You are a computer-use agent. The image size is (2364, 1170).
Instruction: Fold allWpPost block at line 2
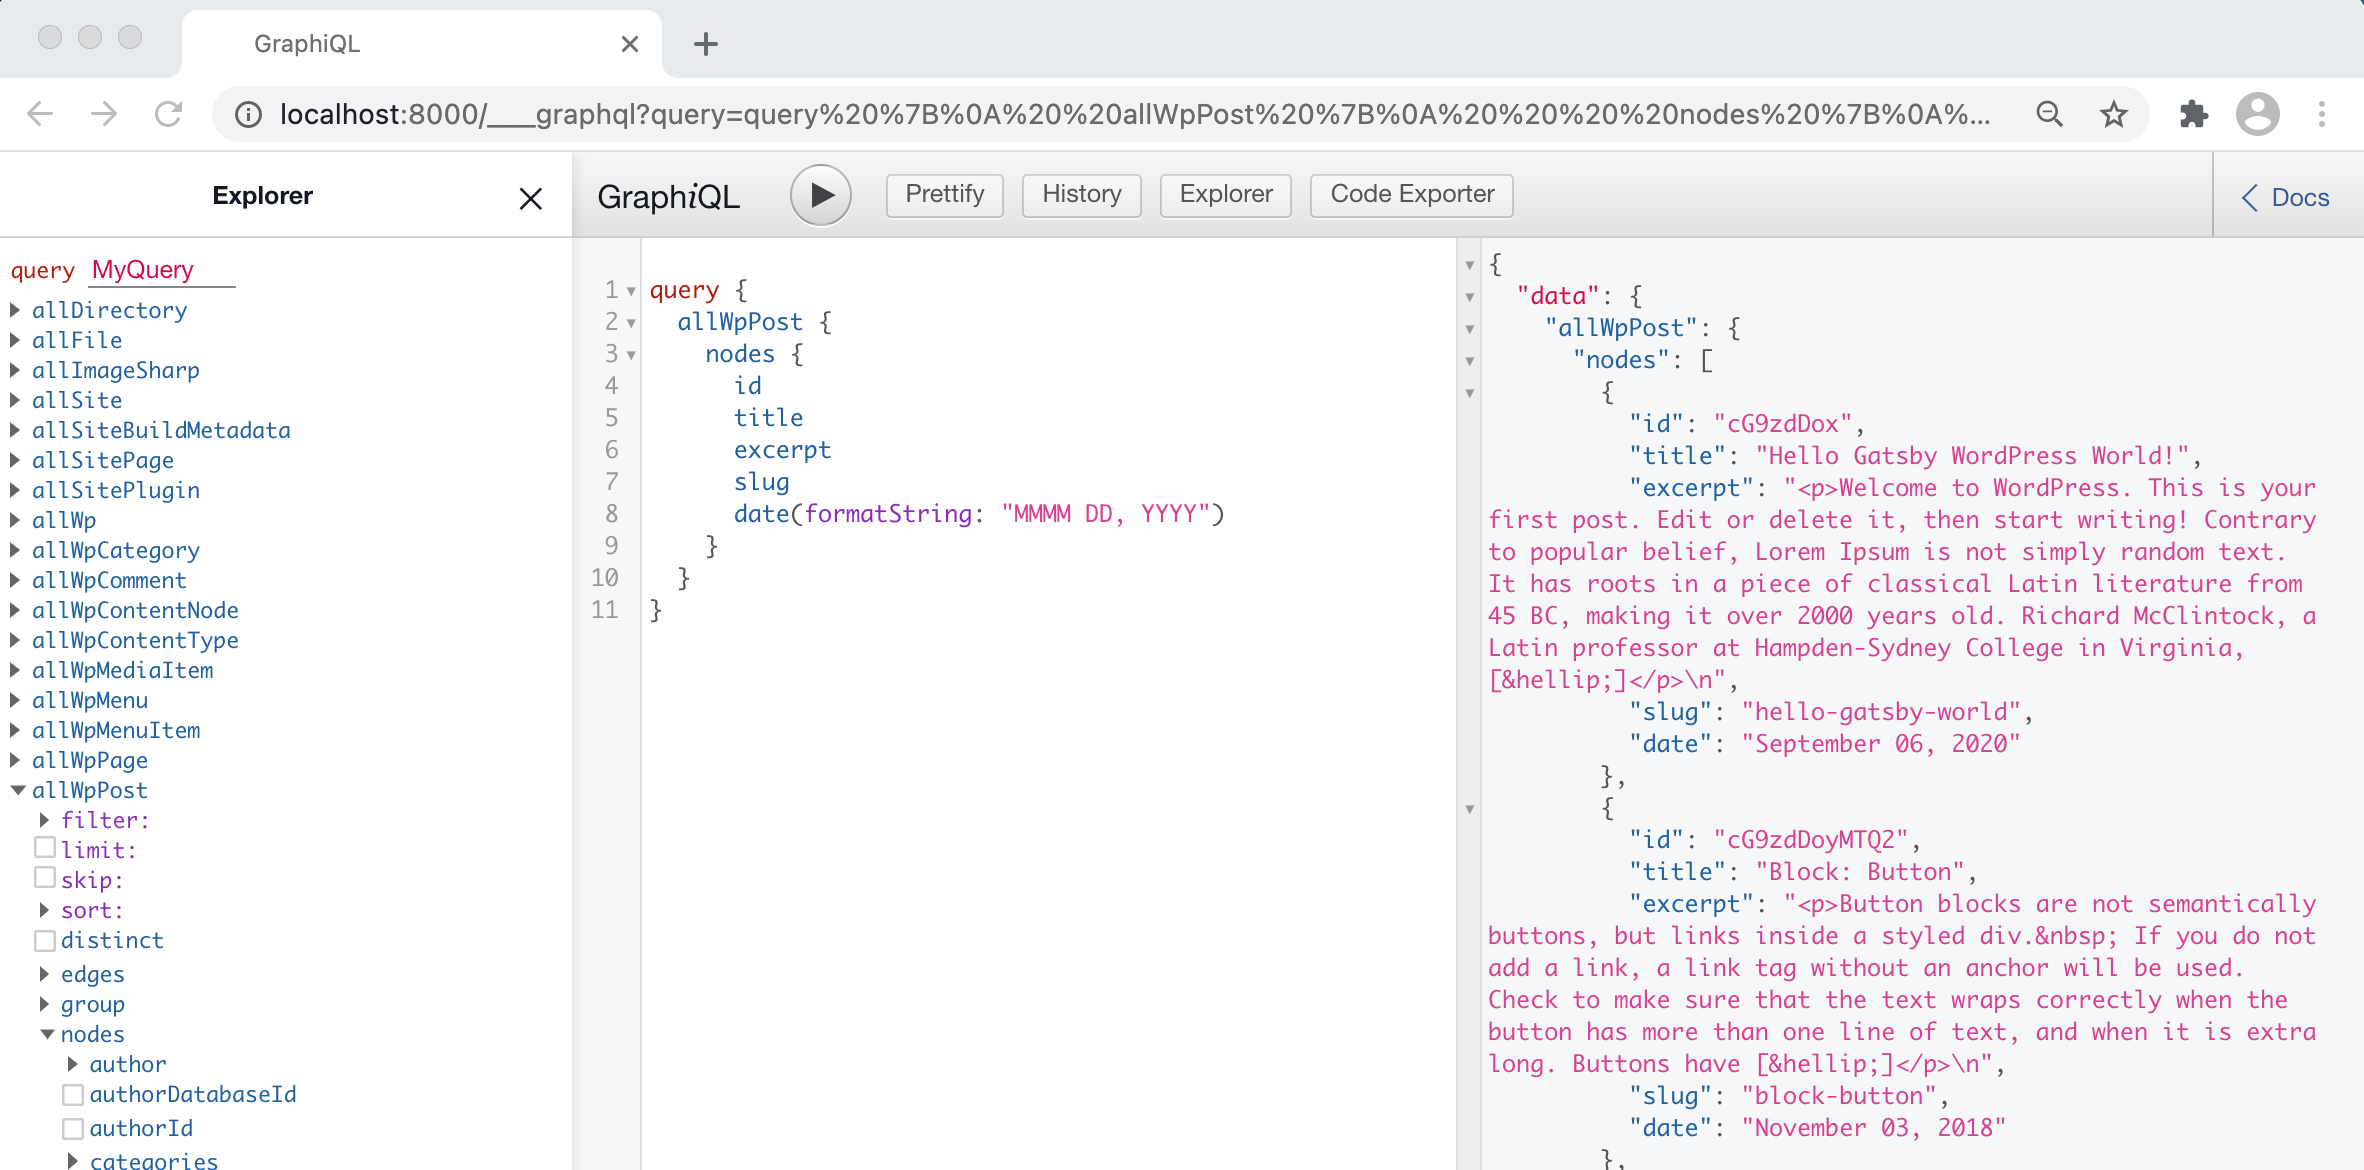(631, 323)
